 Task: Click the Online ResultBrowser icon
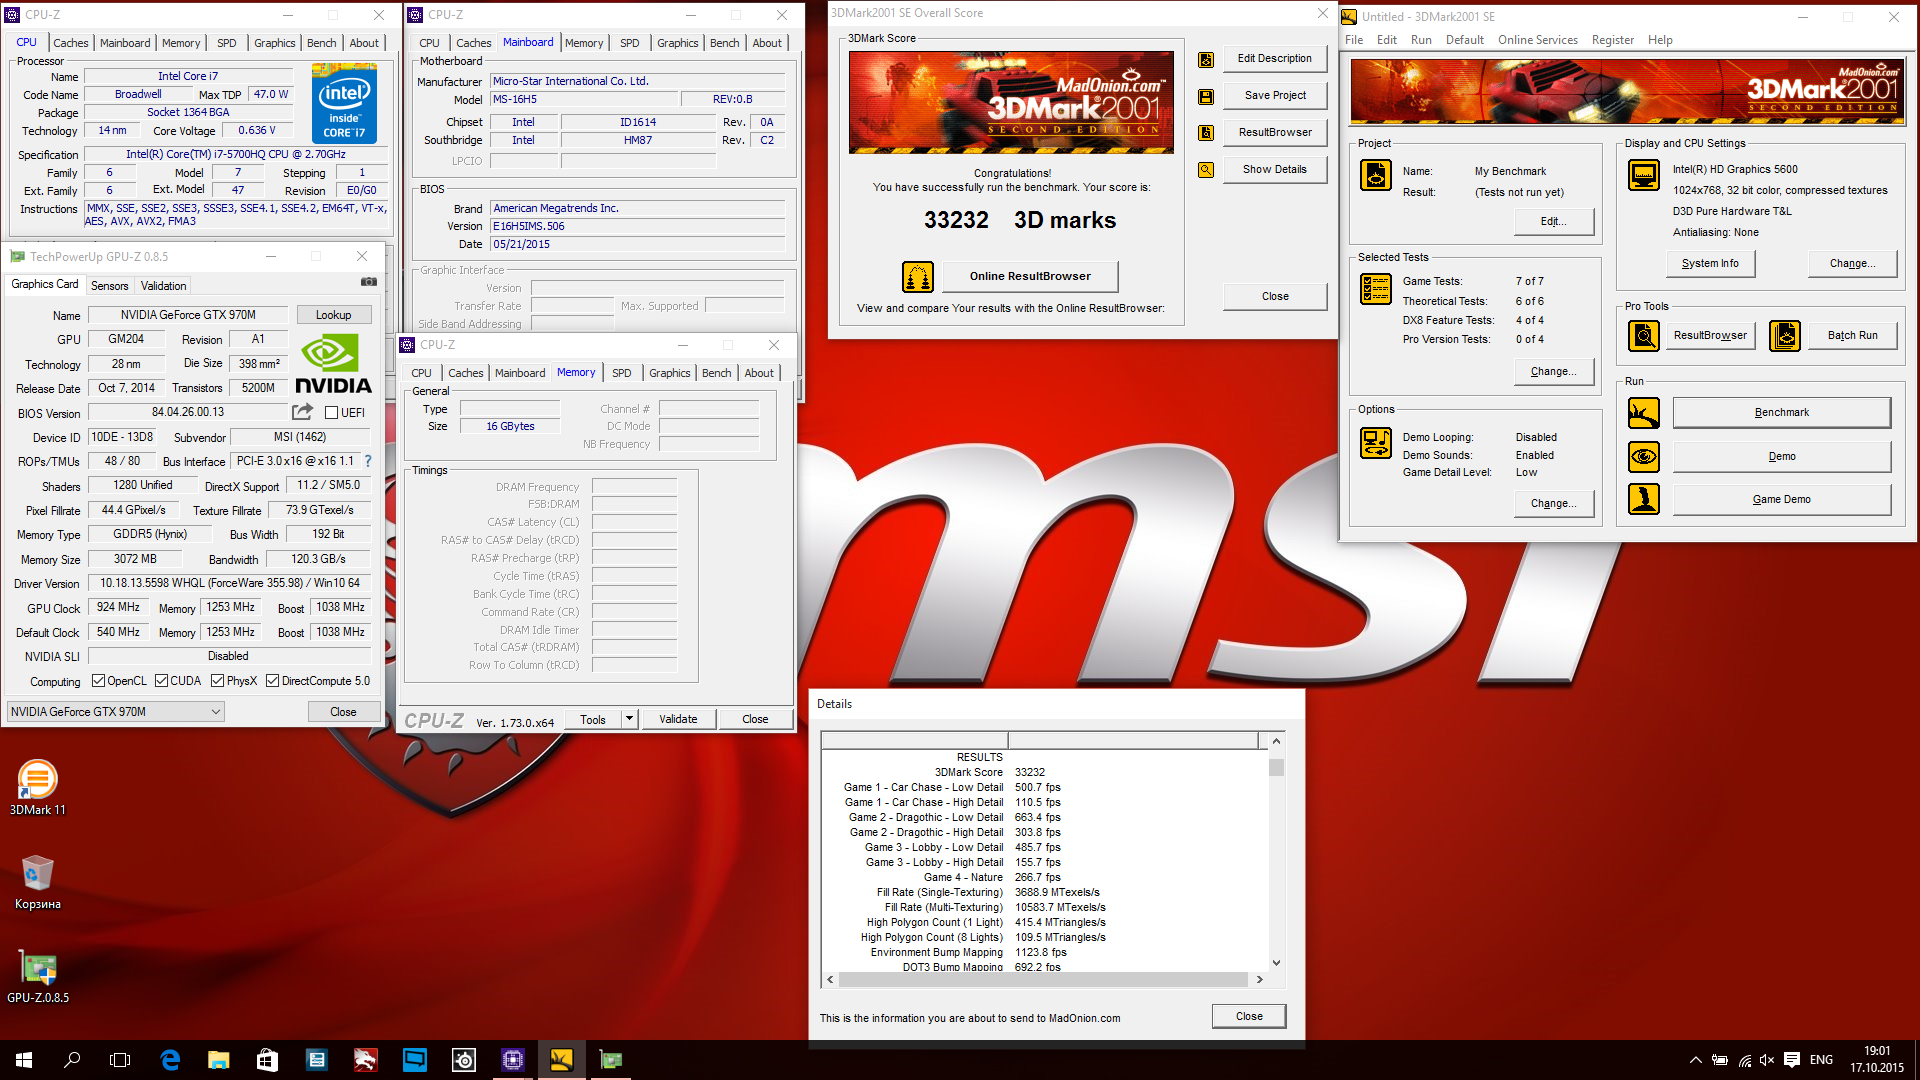(x=918, y=276)
